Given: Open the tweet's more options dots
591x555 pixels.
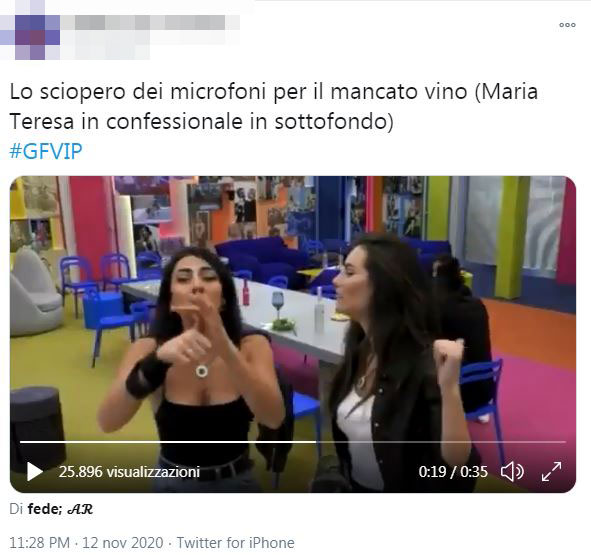Looking at the screenshot, I should coord(567,25).
